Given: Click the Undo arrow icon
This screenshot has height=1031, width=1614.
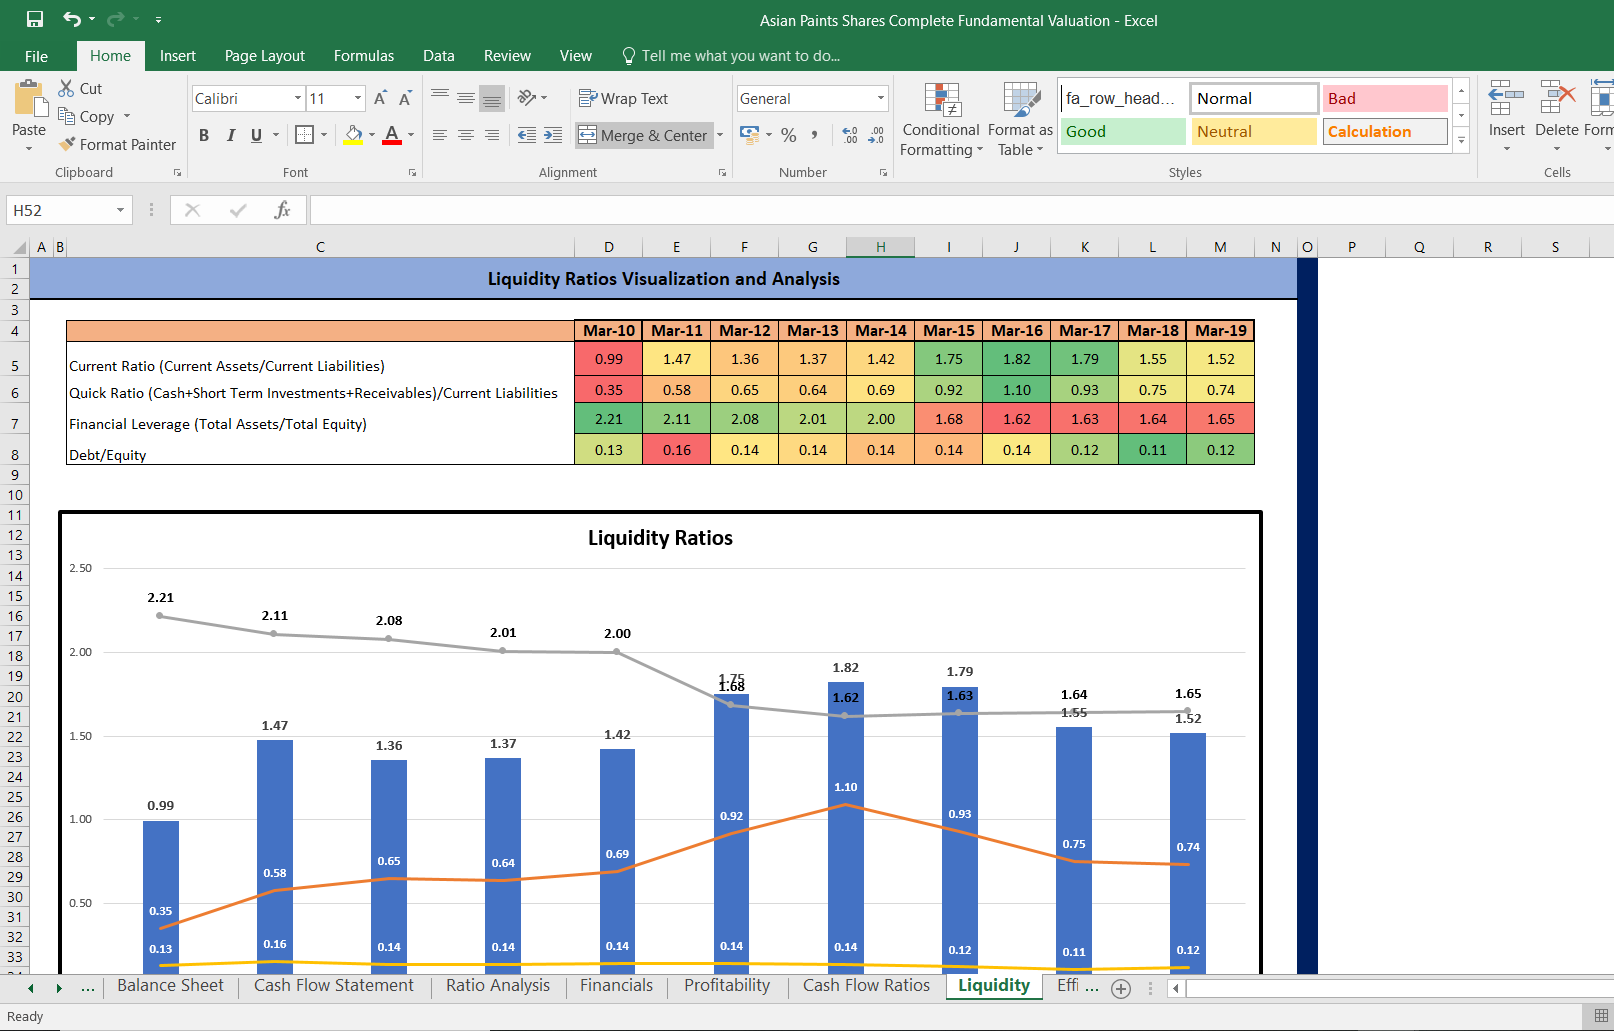Looking at the screenshot, I should (x=71, y=19).
